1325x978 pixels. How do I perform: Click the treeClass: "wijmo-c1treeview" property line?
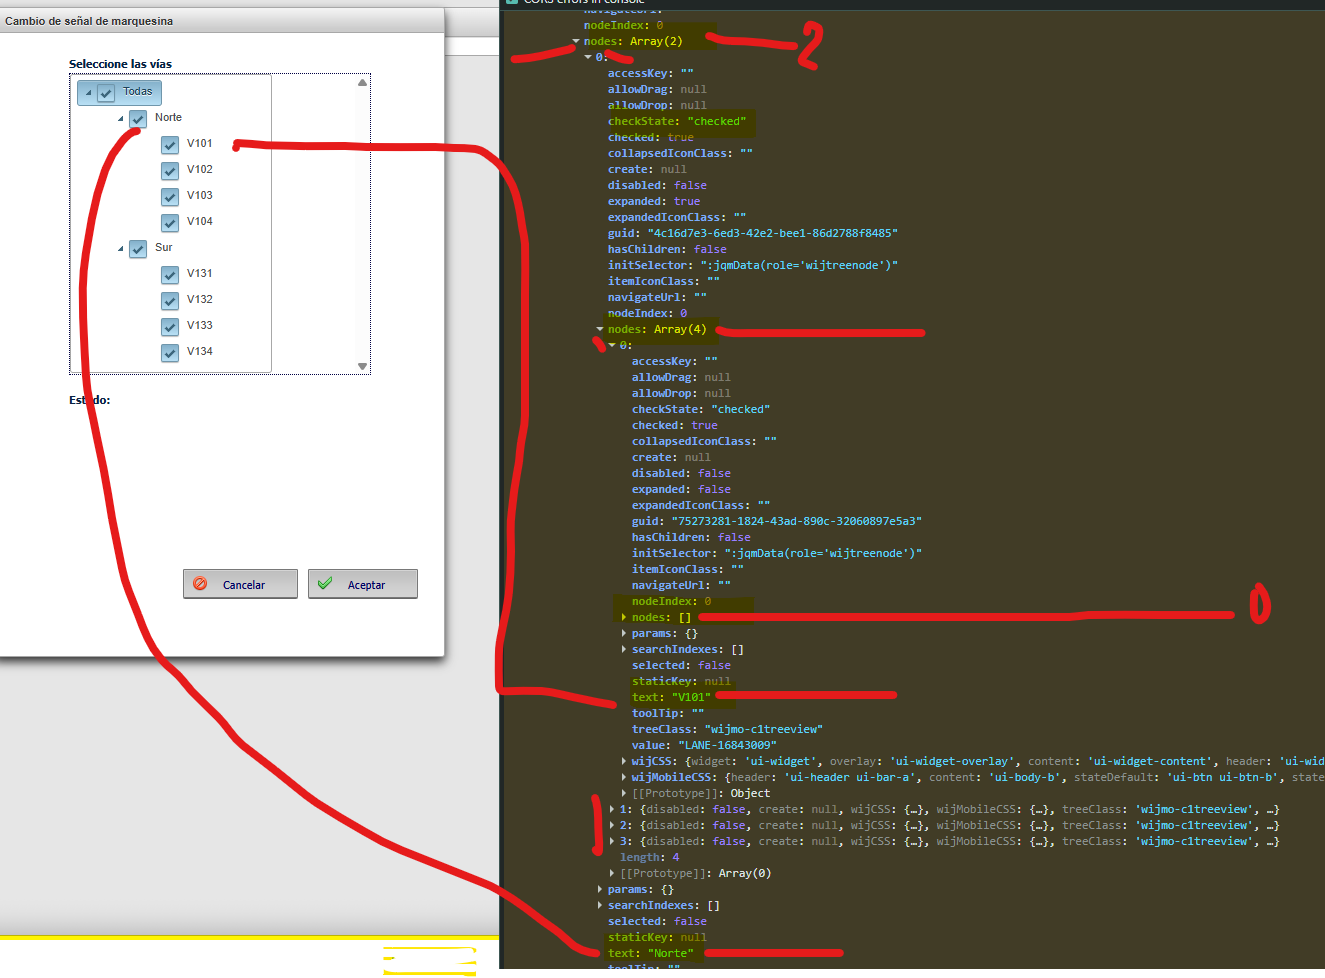727,729
